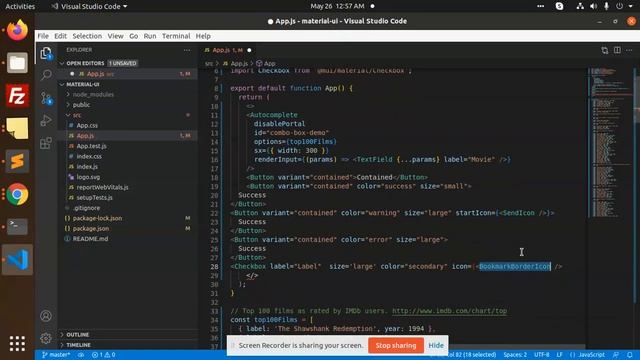Open Terminal from the dock

[x=17, y=227]
